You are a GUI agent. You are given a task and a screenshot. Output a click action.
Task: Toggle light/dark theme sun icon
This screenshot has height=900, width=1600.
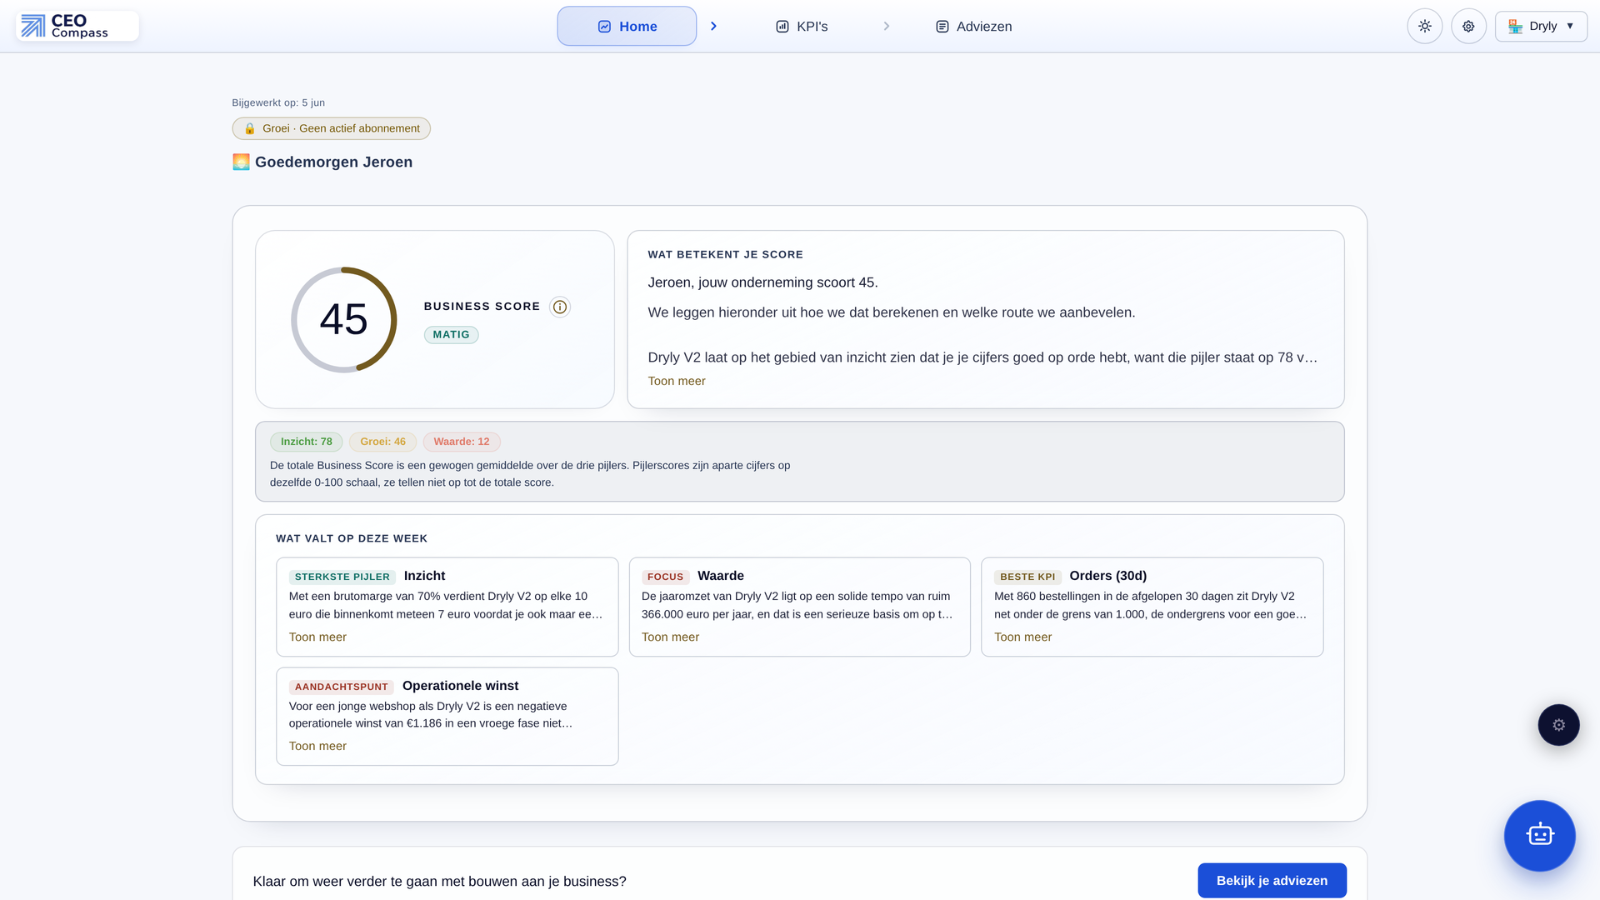pyautogui.click(x=1425, y=26)
